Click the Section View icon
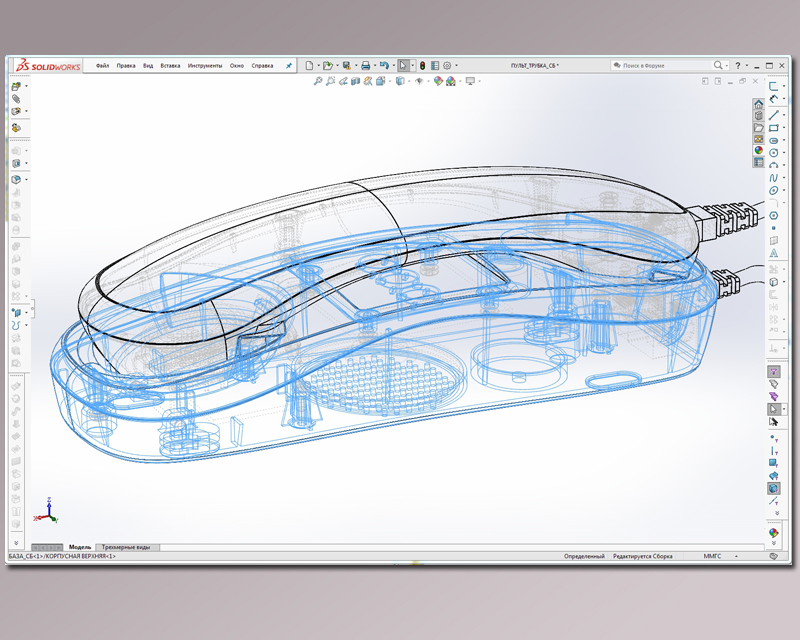The image size is (800, 640). coord(356,81)
